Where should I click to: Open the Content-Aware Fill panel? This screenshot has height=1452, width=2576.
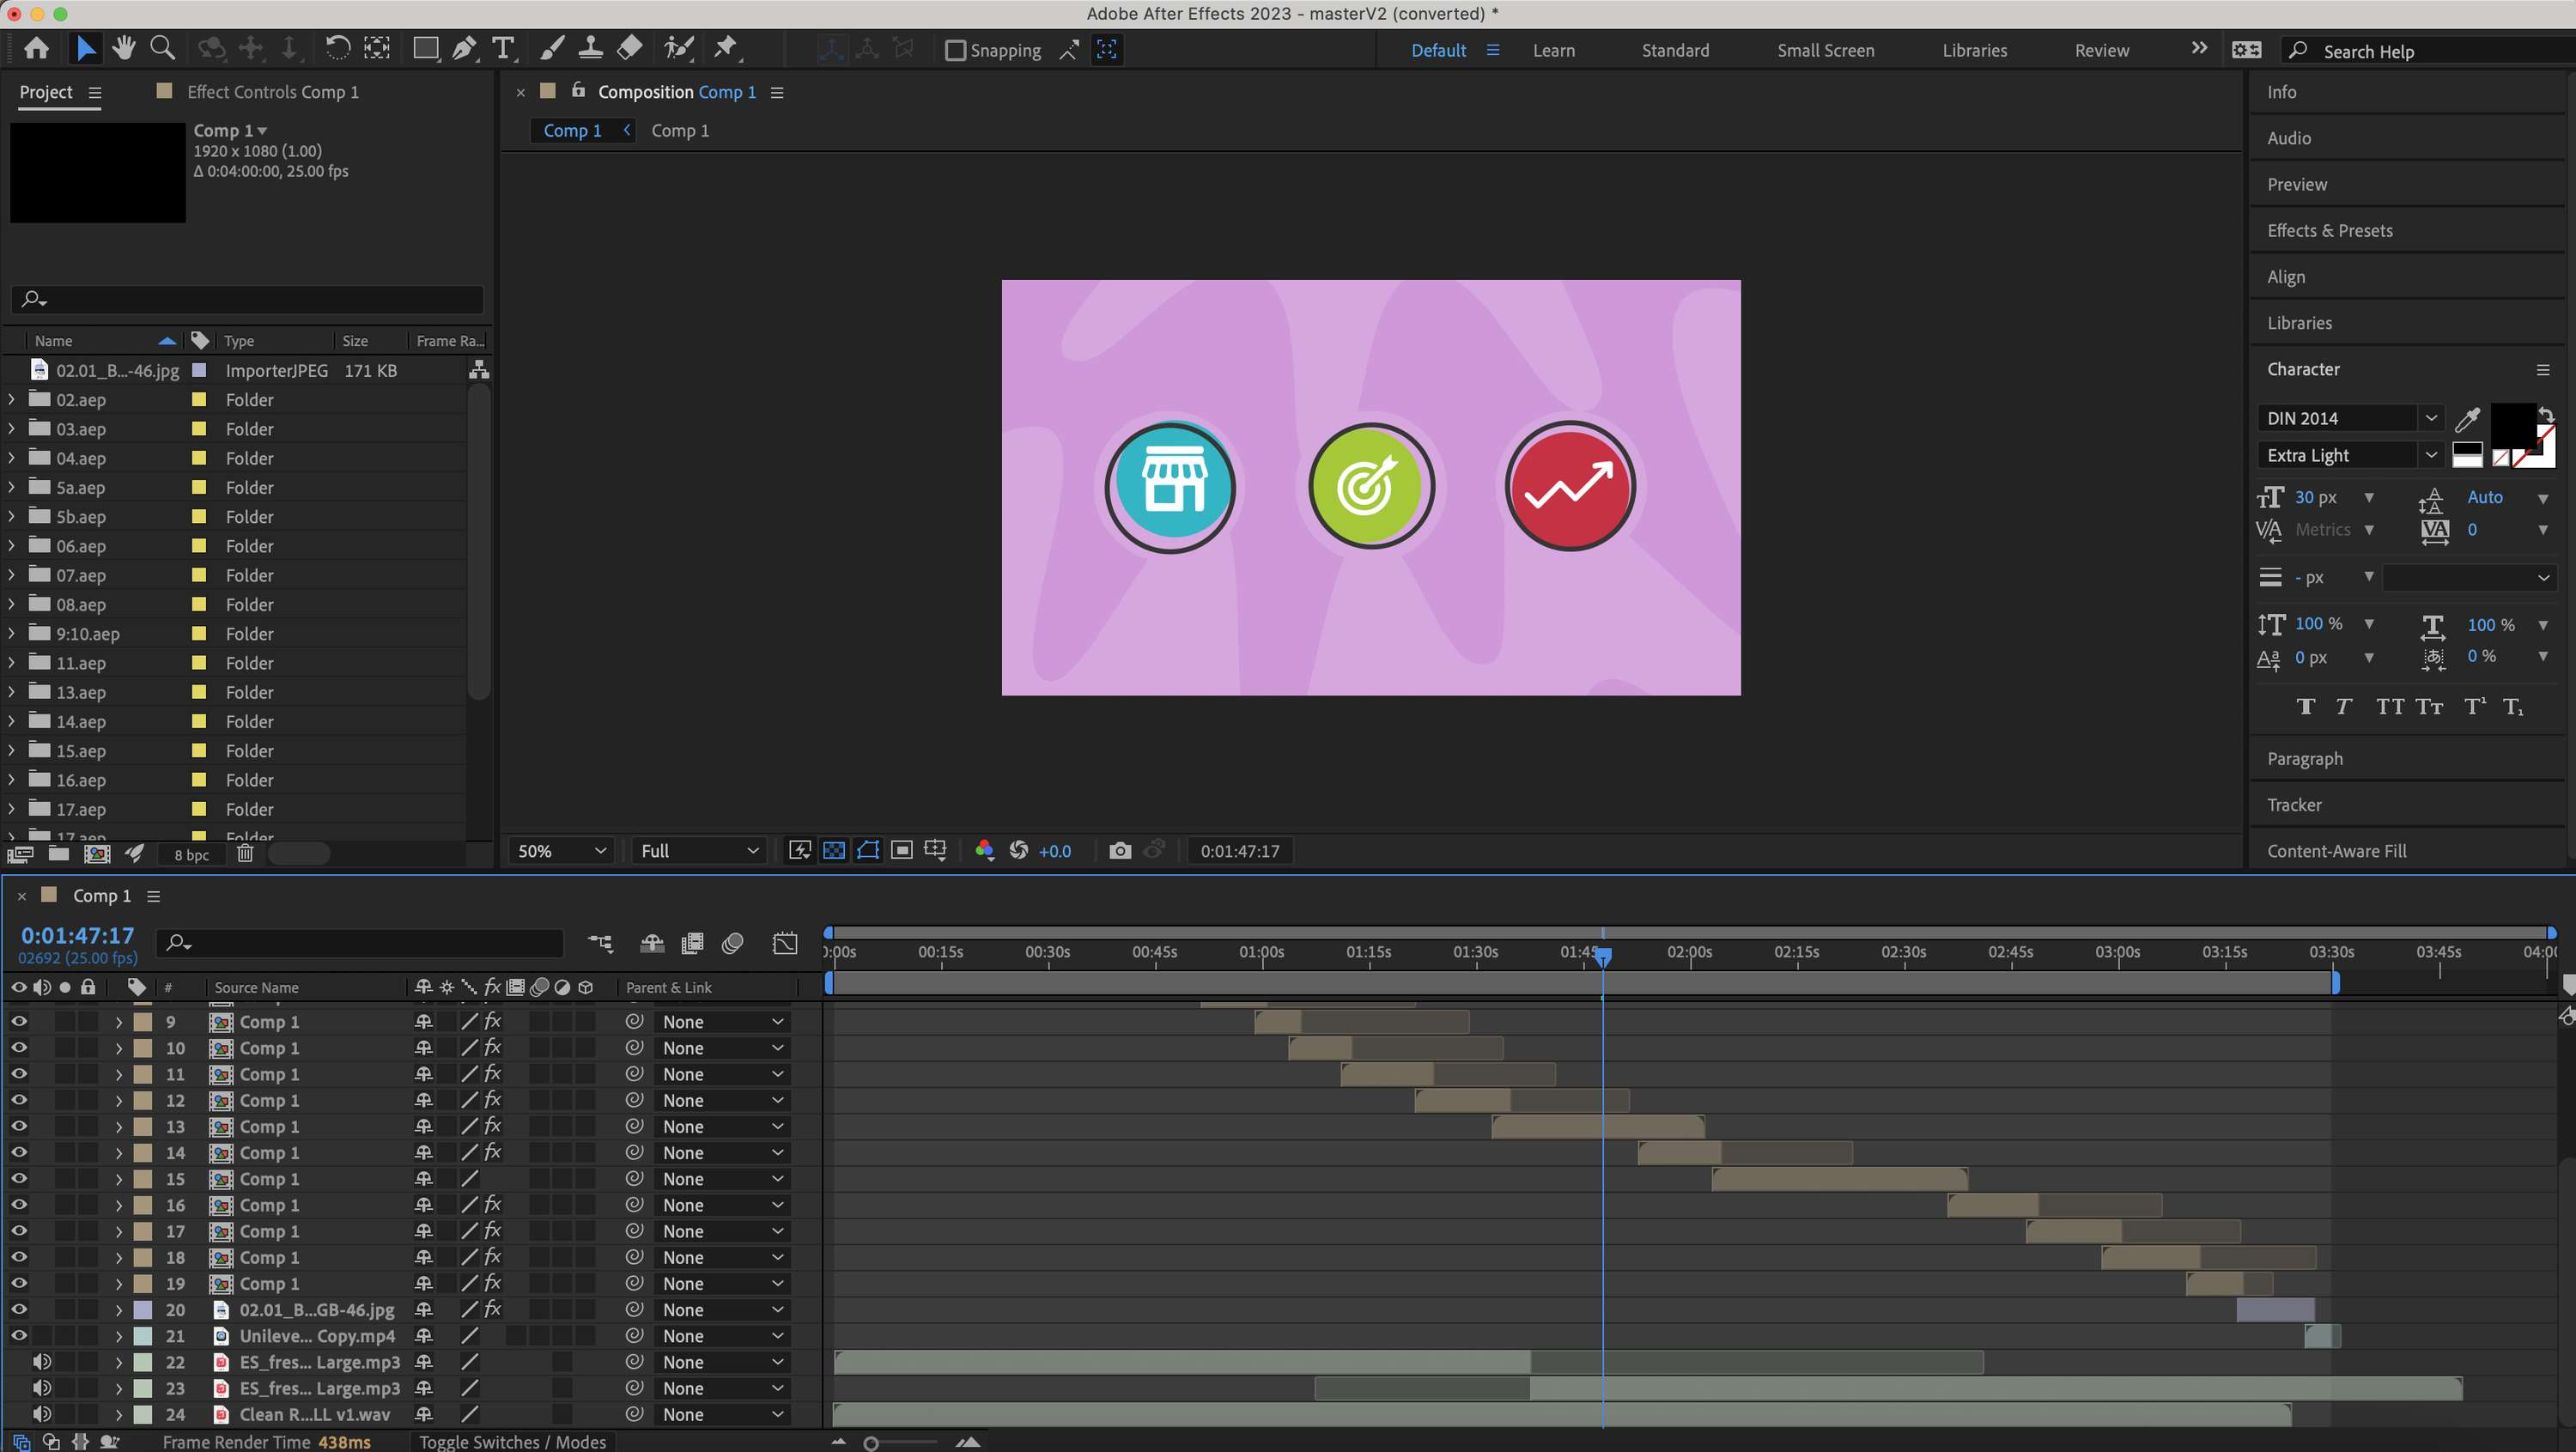(2337, 851)
